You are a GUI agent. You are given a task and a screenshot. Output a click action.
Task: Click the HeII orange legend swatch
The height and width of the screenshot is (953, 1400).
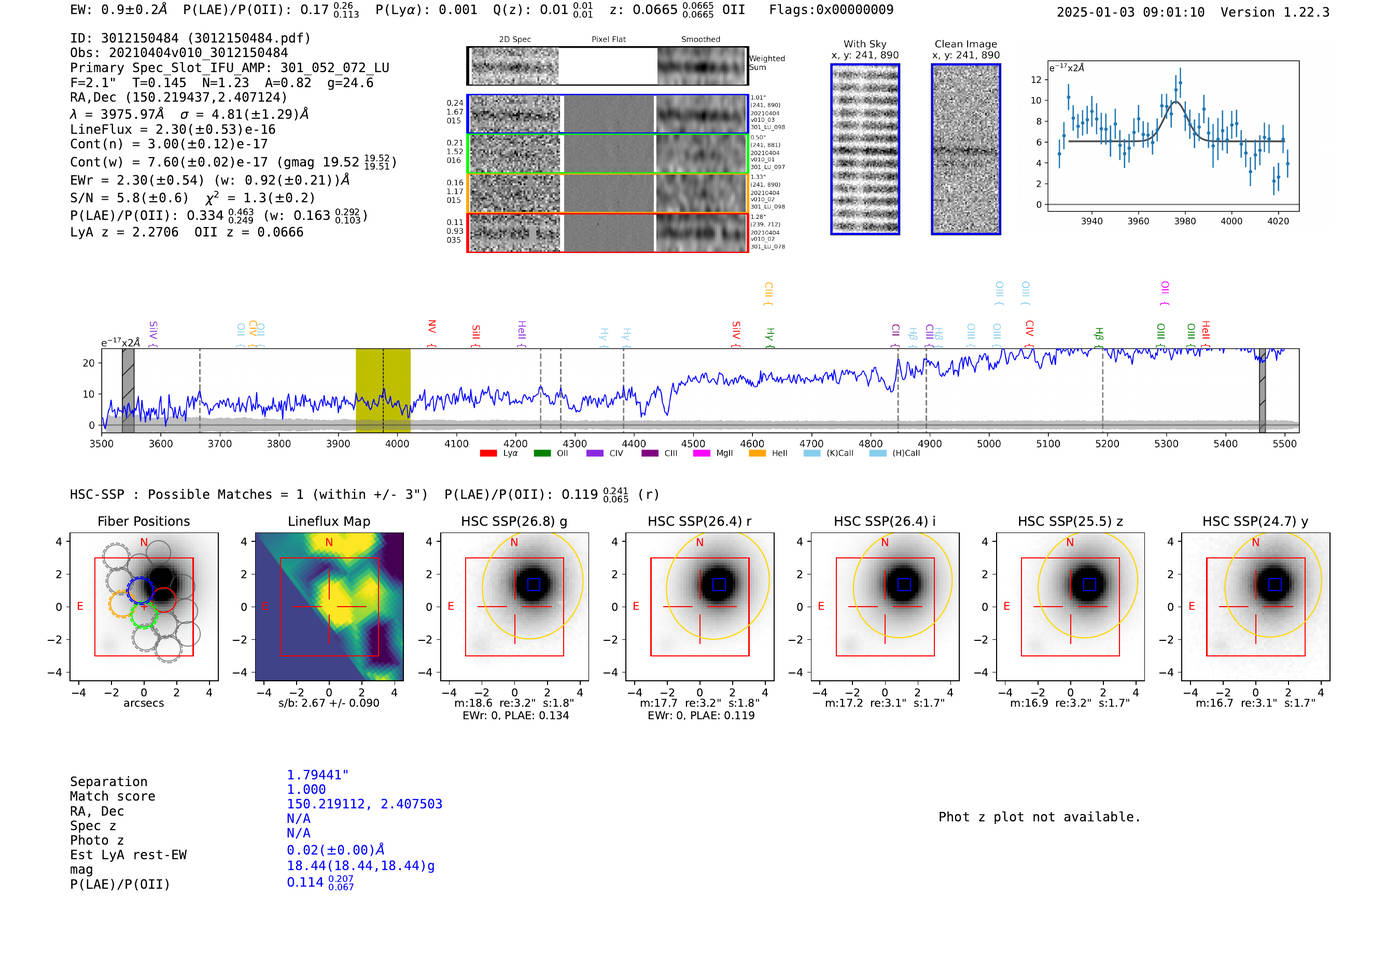pos(756,453)
